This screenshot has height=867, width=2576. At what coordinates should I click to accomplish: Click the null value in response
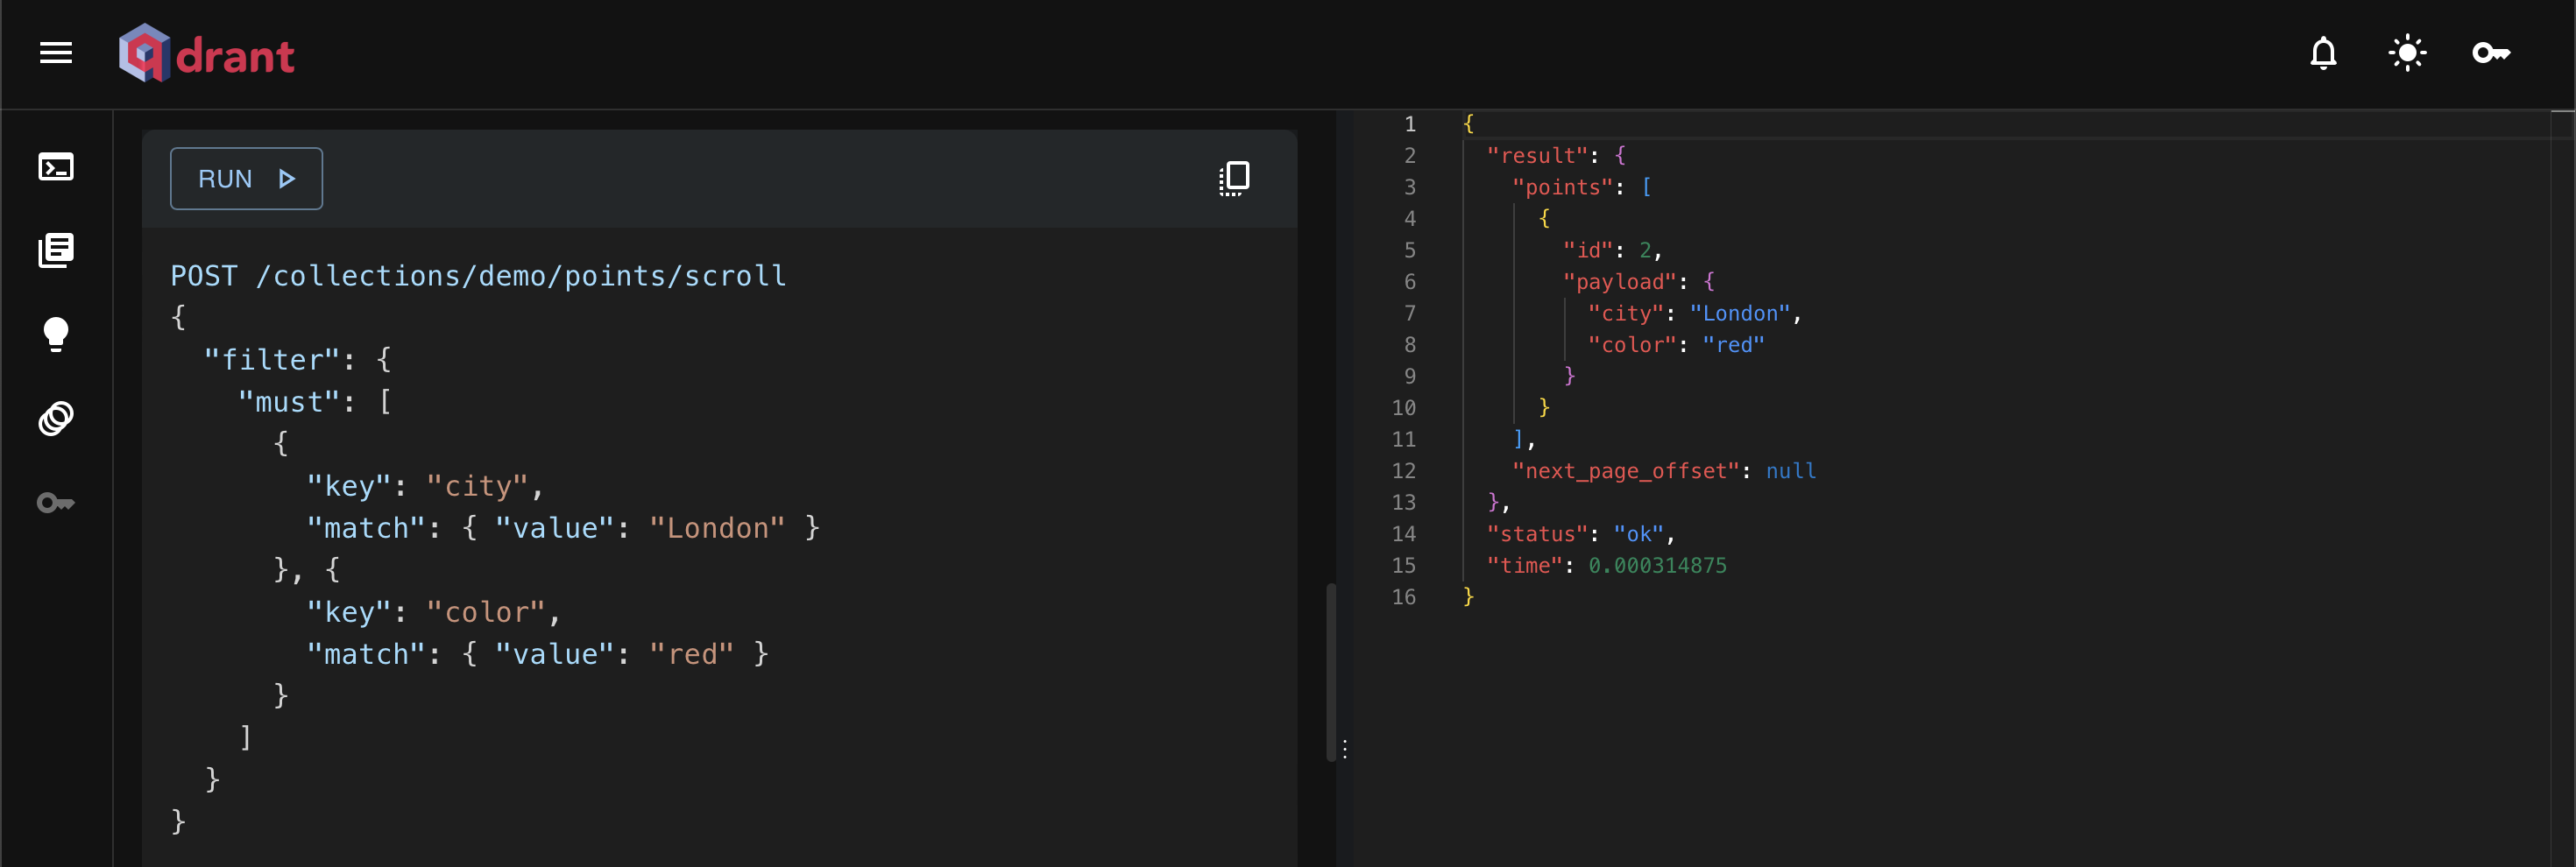click(1790, 471)
